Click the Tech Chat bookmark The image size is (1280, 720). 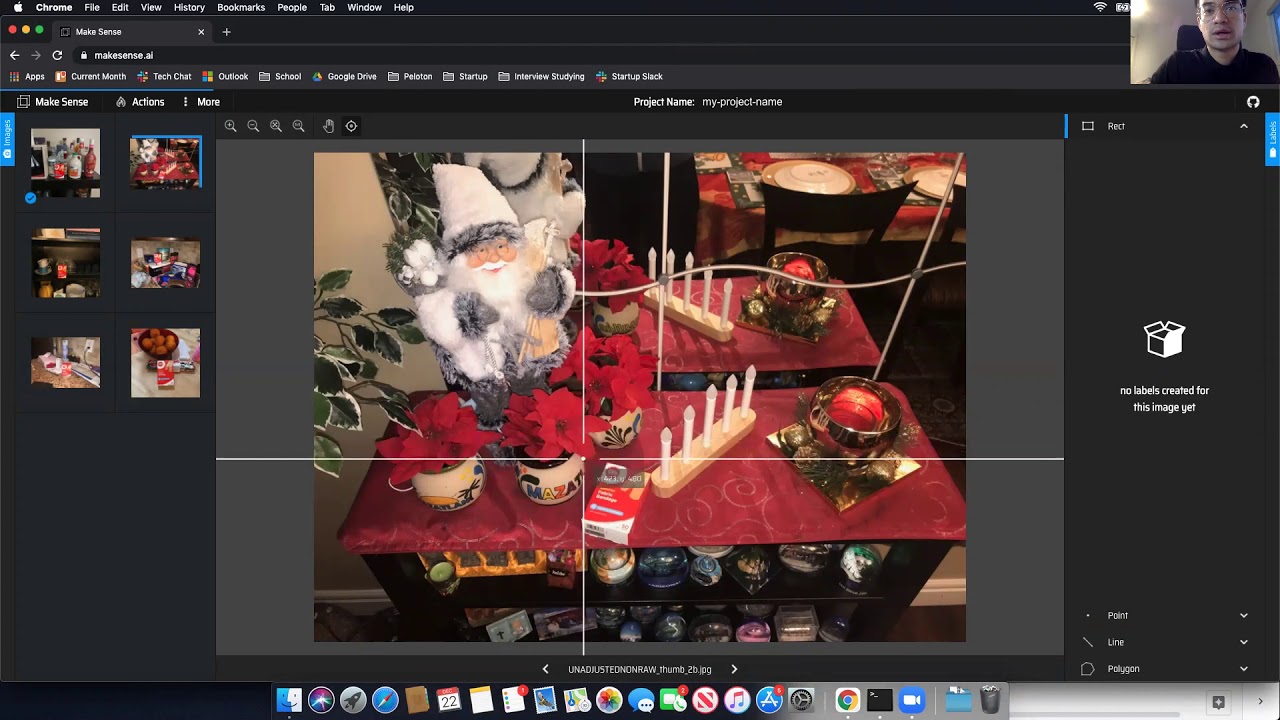[164, 76]
